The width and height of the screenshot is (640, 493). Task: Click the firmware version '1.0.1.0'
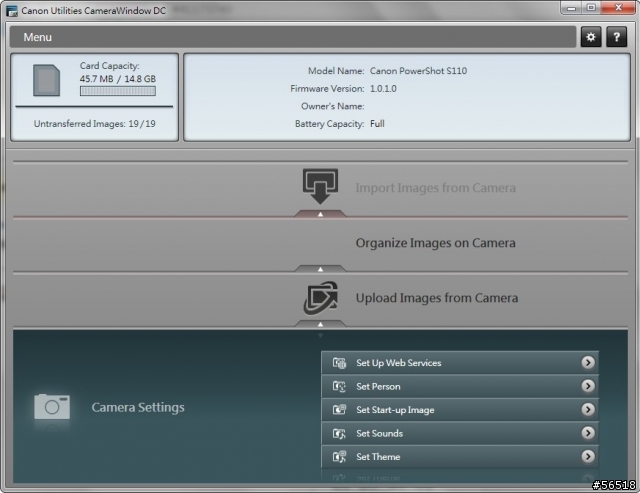click(x=383, y=89)
